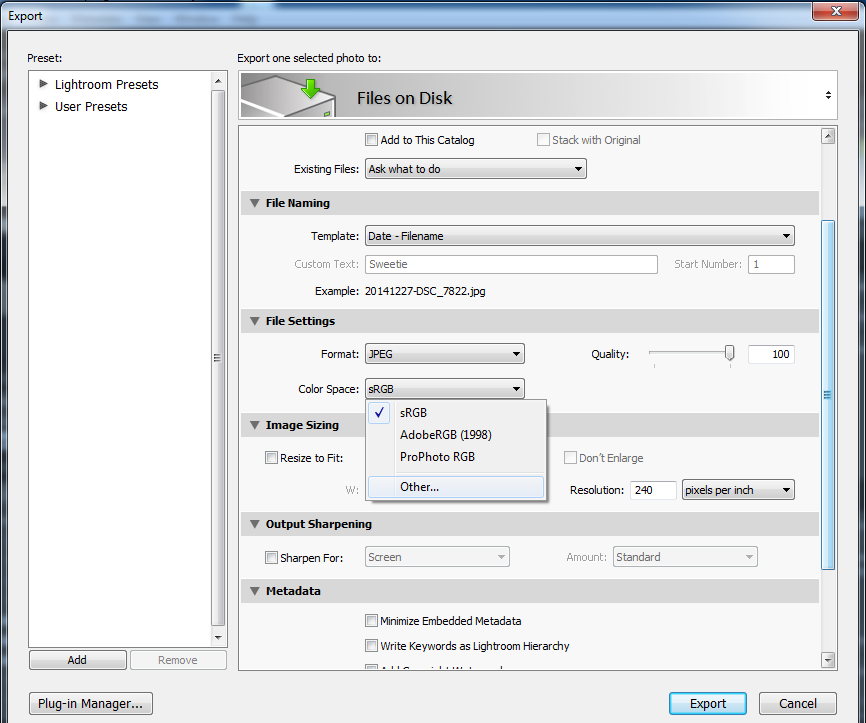Enable the Sharpen For checkbox

click(271, 557)
